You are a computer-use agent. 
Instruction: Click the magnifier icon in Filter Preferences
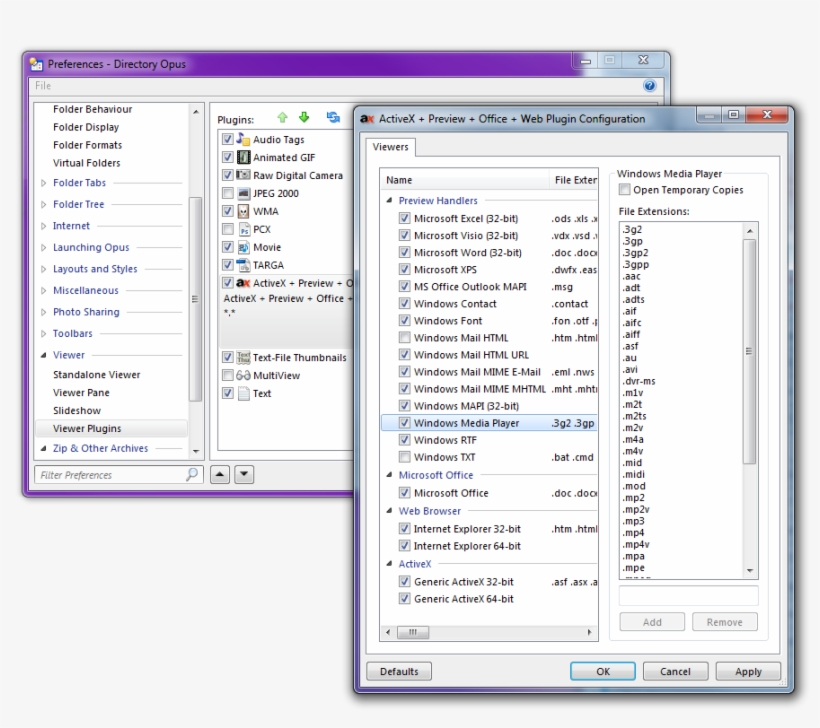tap(192, 474)
